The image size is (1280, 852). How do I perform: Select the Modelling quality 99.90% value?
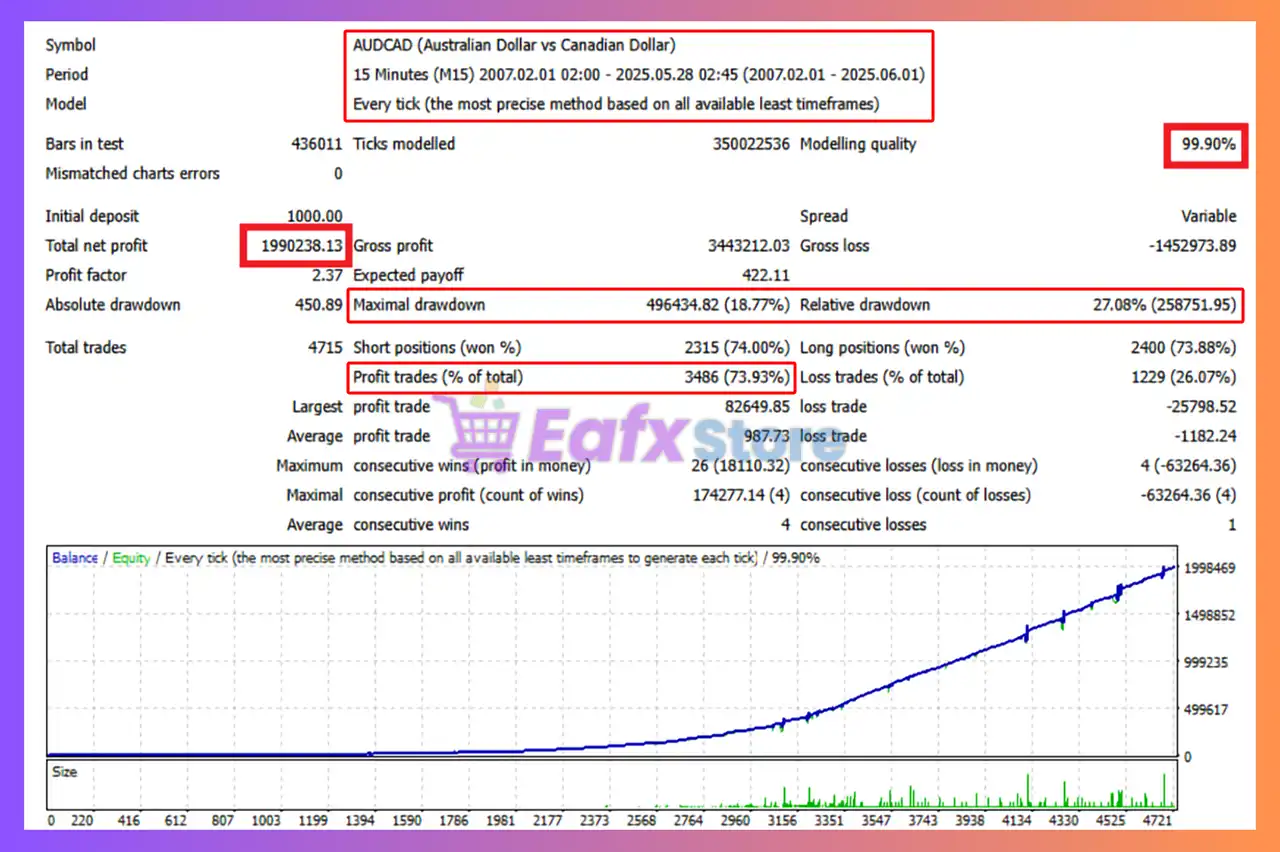point(1208,145)
